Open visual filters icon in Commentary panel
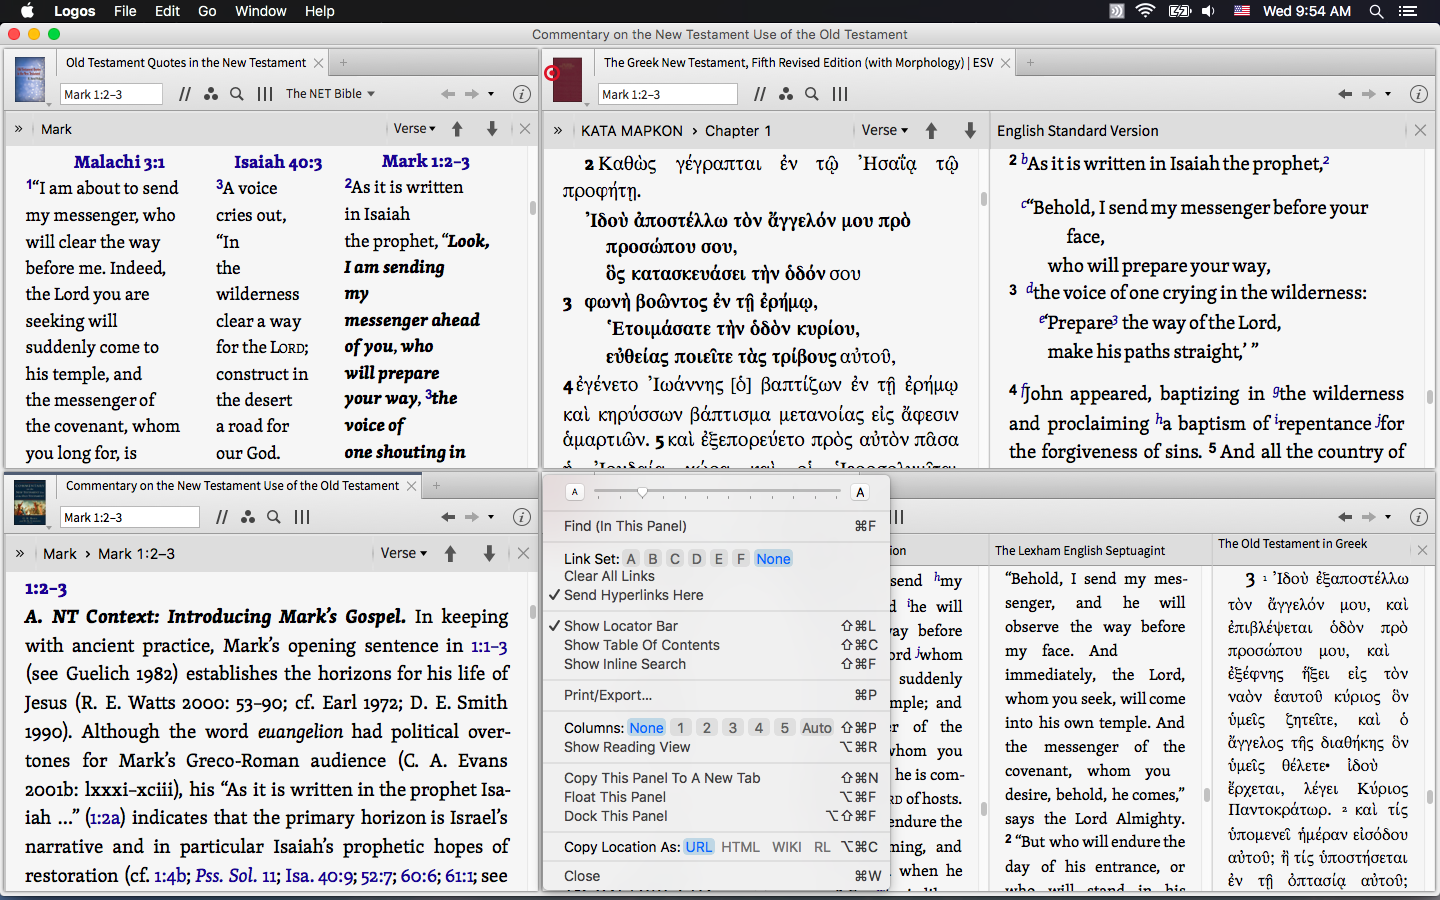The height and width of the screenshot is (900, 1440). 248,517
